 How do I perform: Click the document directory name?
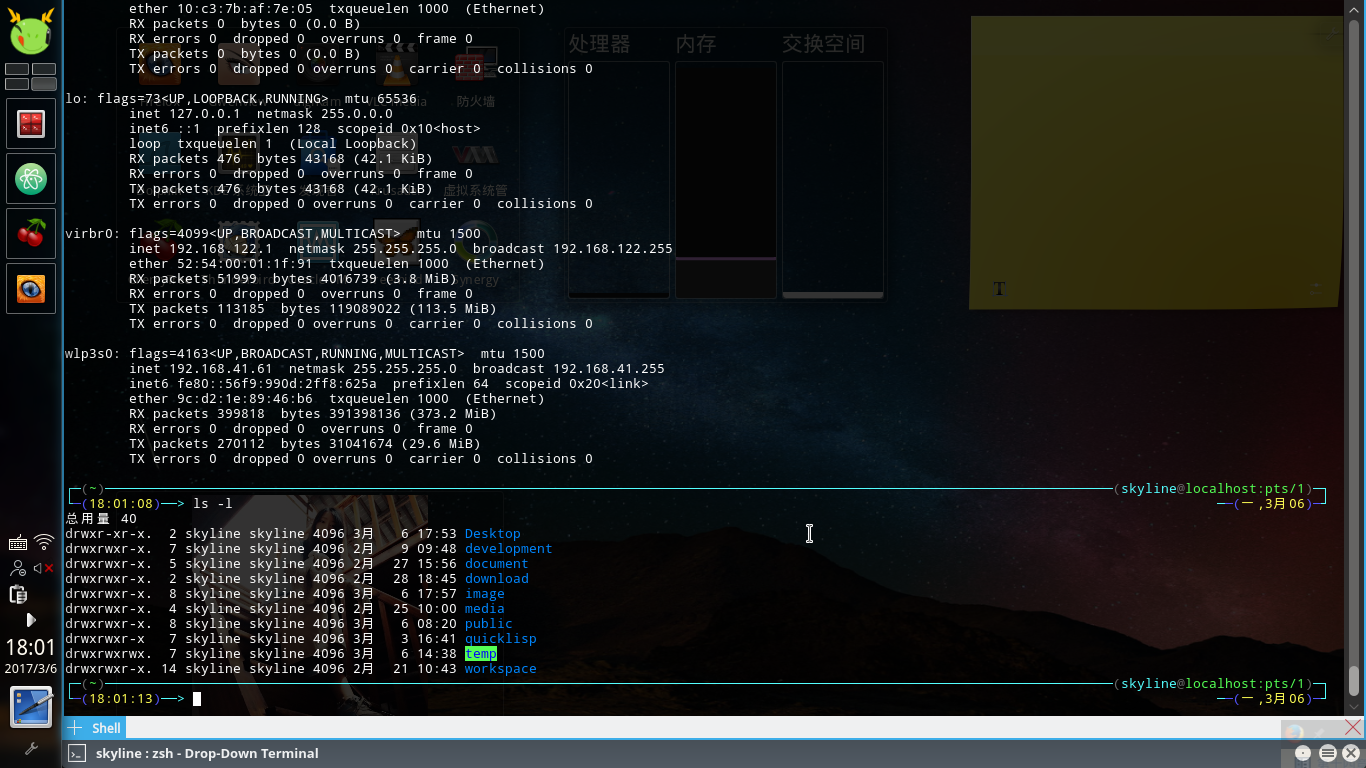click(x=497, y=564)
